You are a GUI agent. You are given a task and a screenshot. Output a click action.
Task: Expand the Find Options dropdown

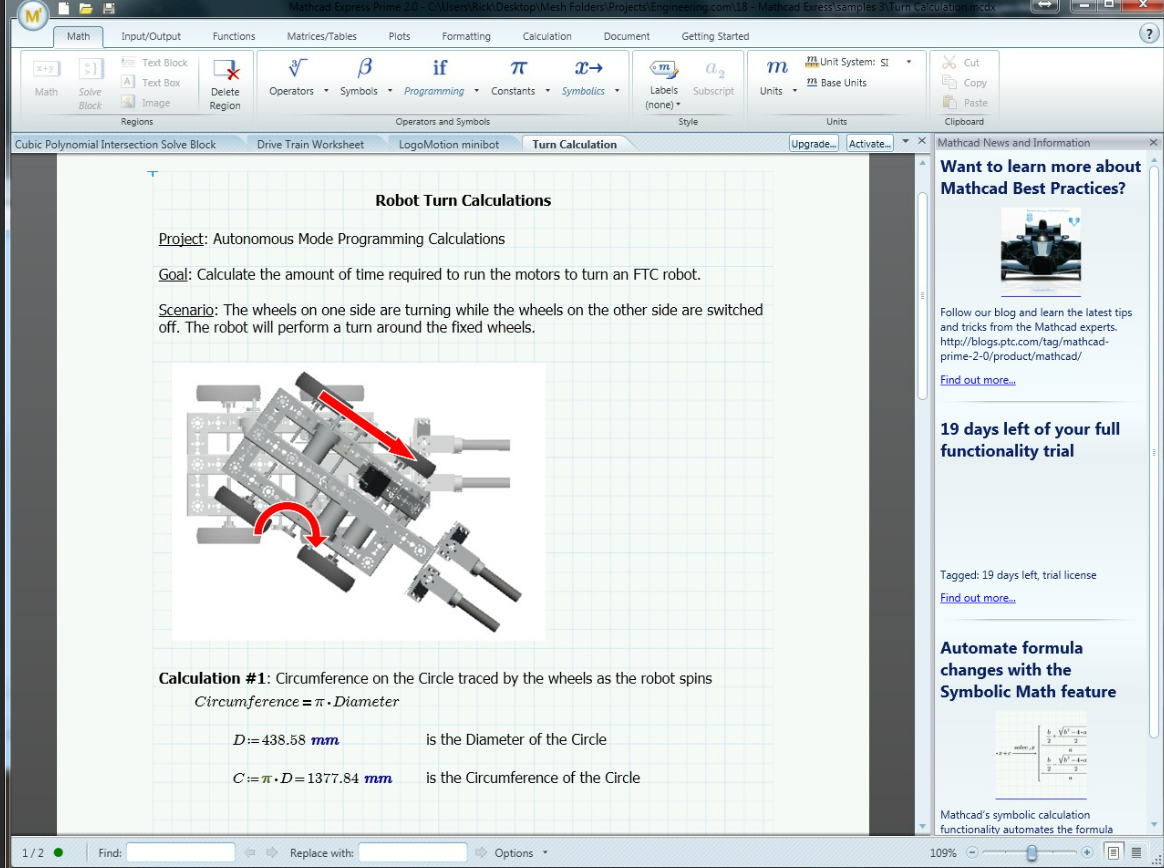click(x=545, y=852)
